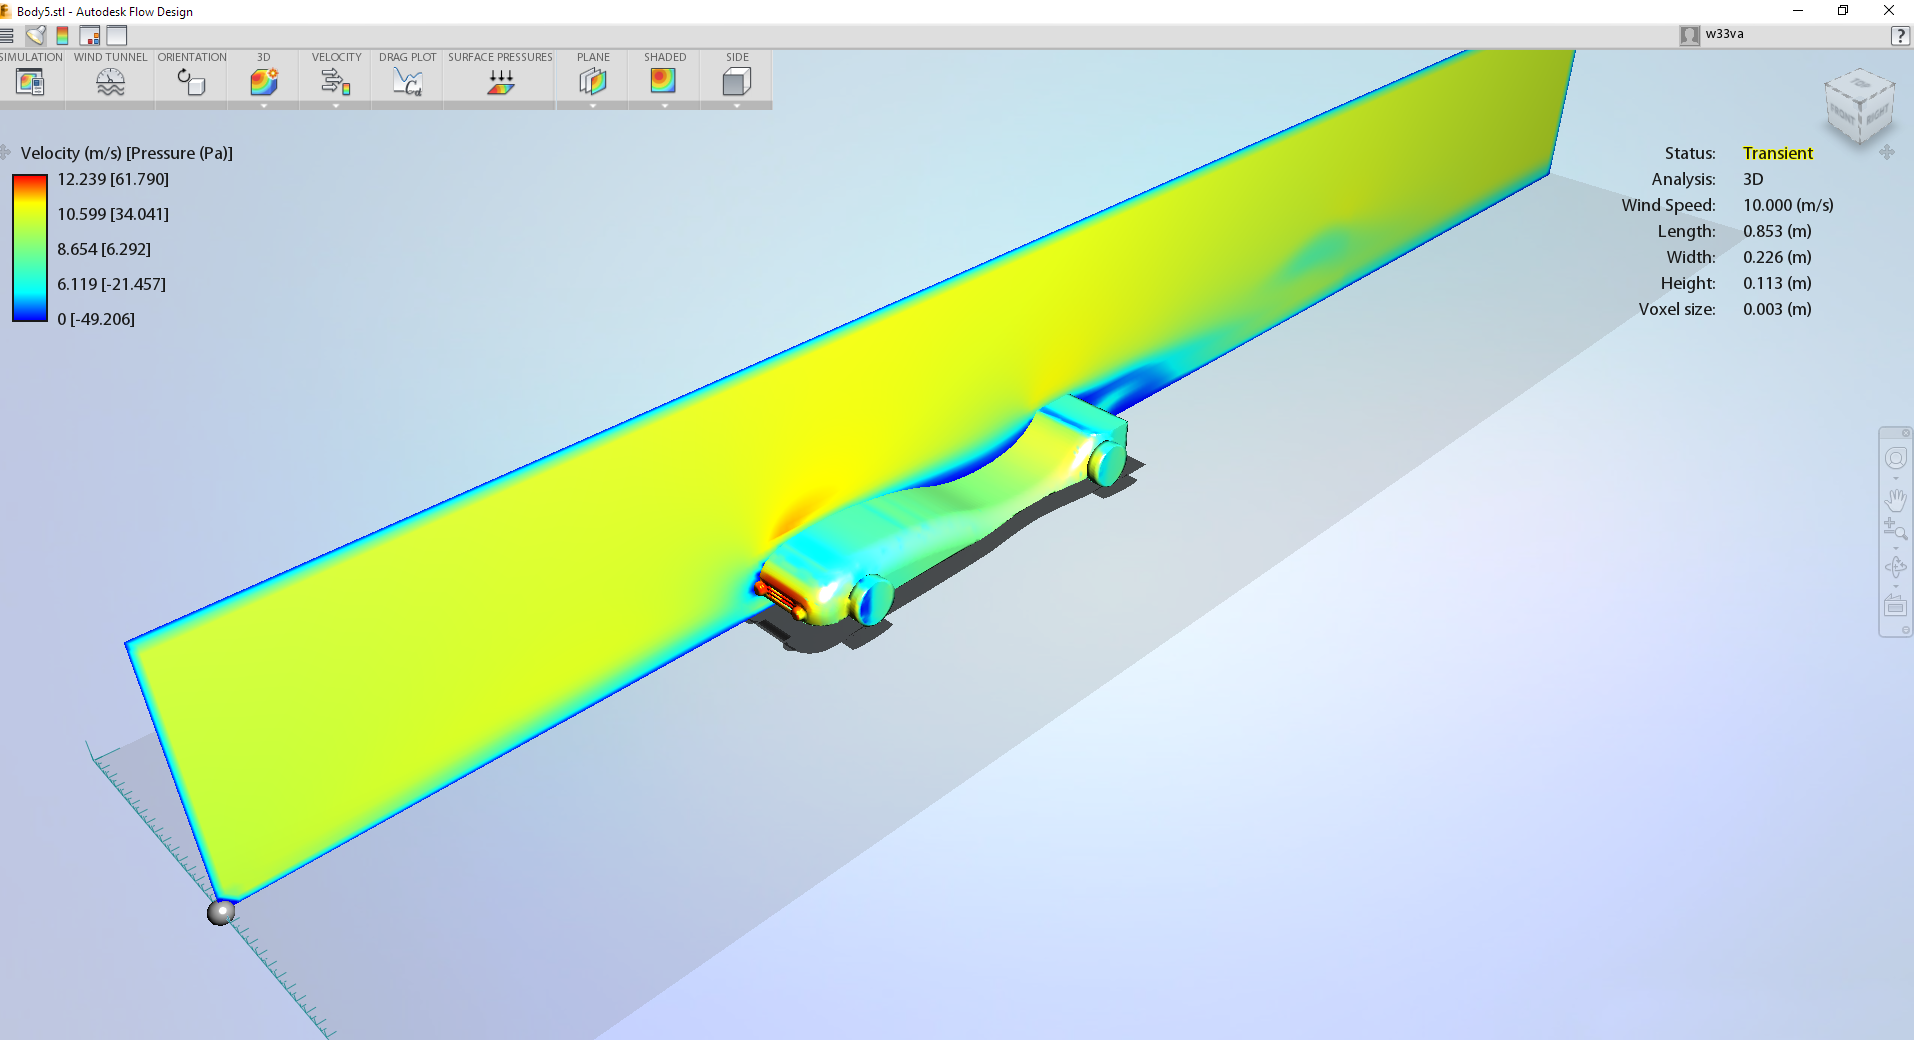Click the Wind Speed value 10.000 (m/s)

pyautogui.click(x=1788, y=205)
